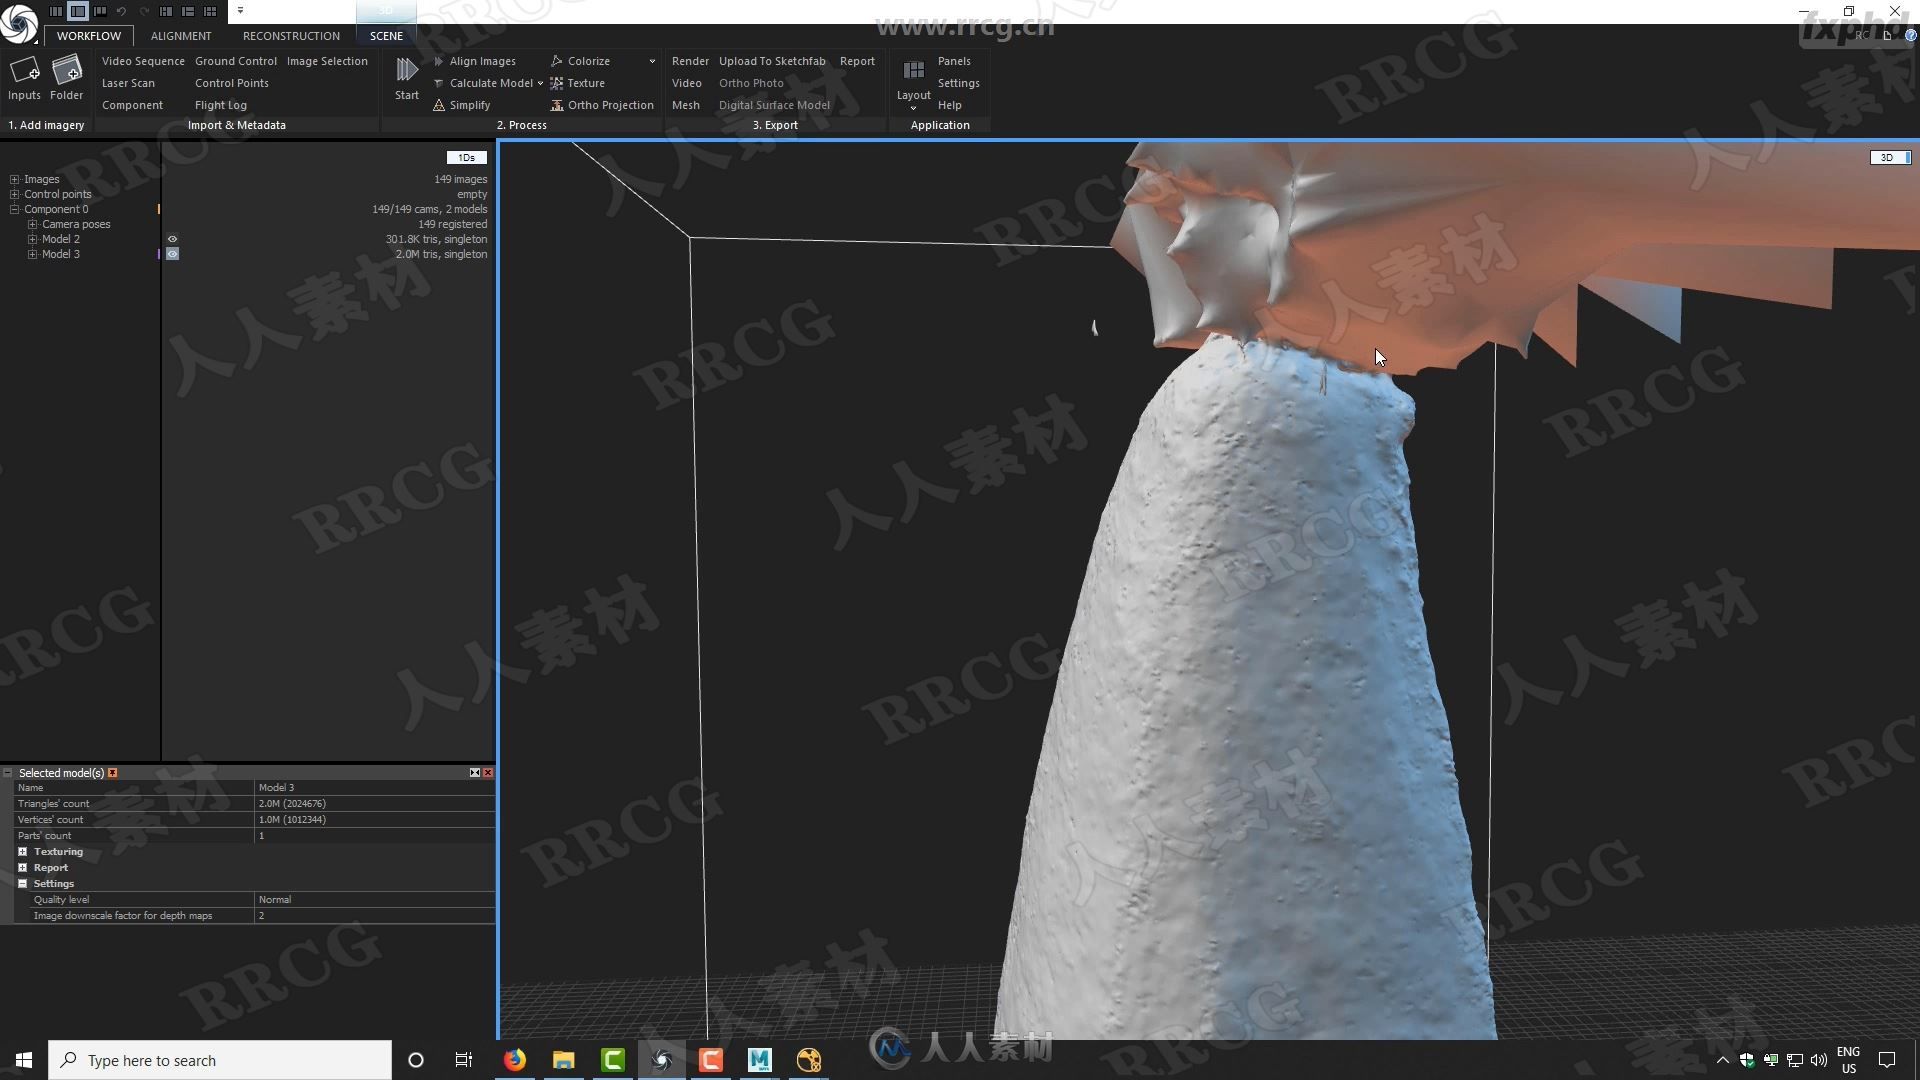Click the Scene tab
The width and height of the screenshot is (1920, 1080).
(386, 36)
